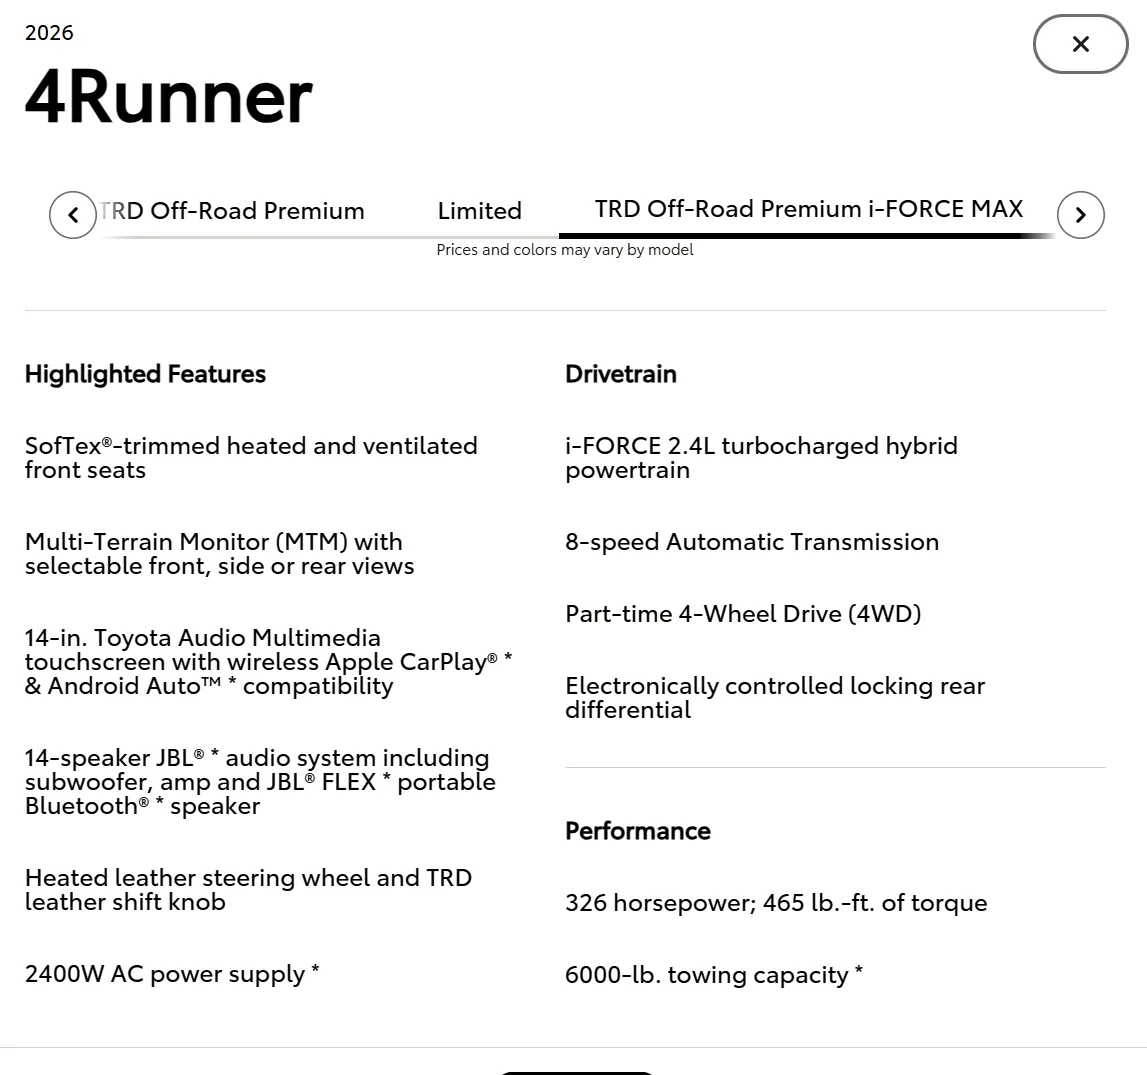Open Apple CarPlay disclaimer asterisk
1147x1075 pixels.
tap(508, 658)
